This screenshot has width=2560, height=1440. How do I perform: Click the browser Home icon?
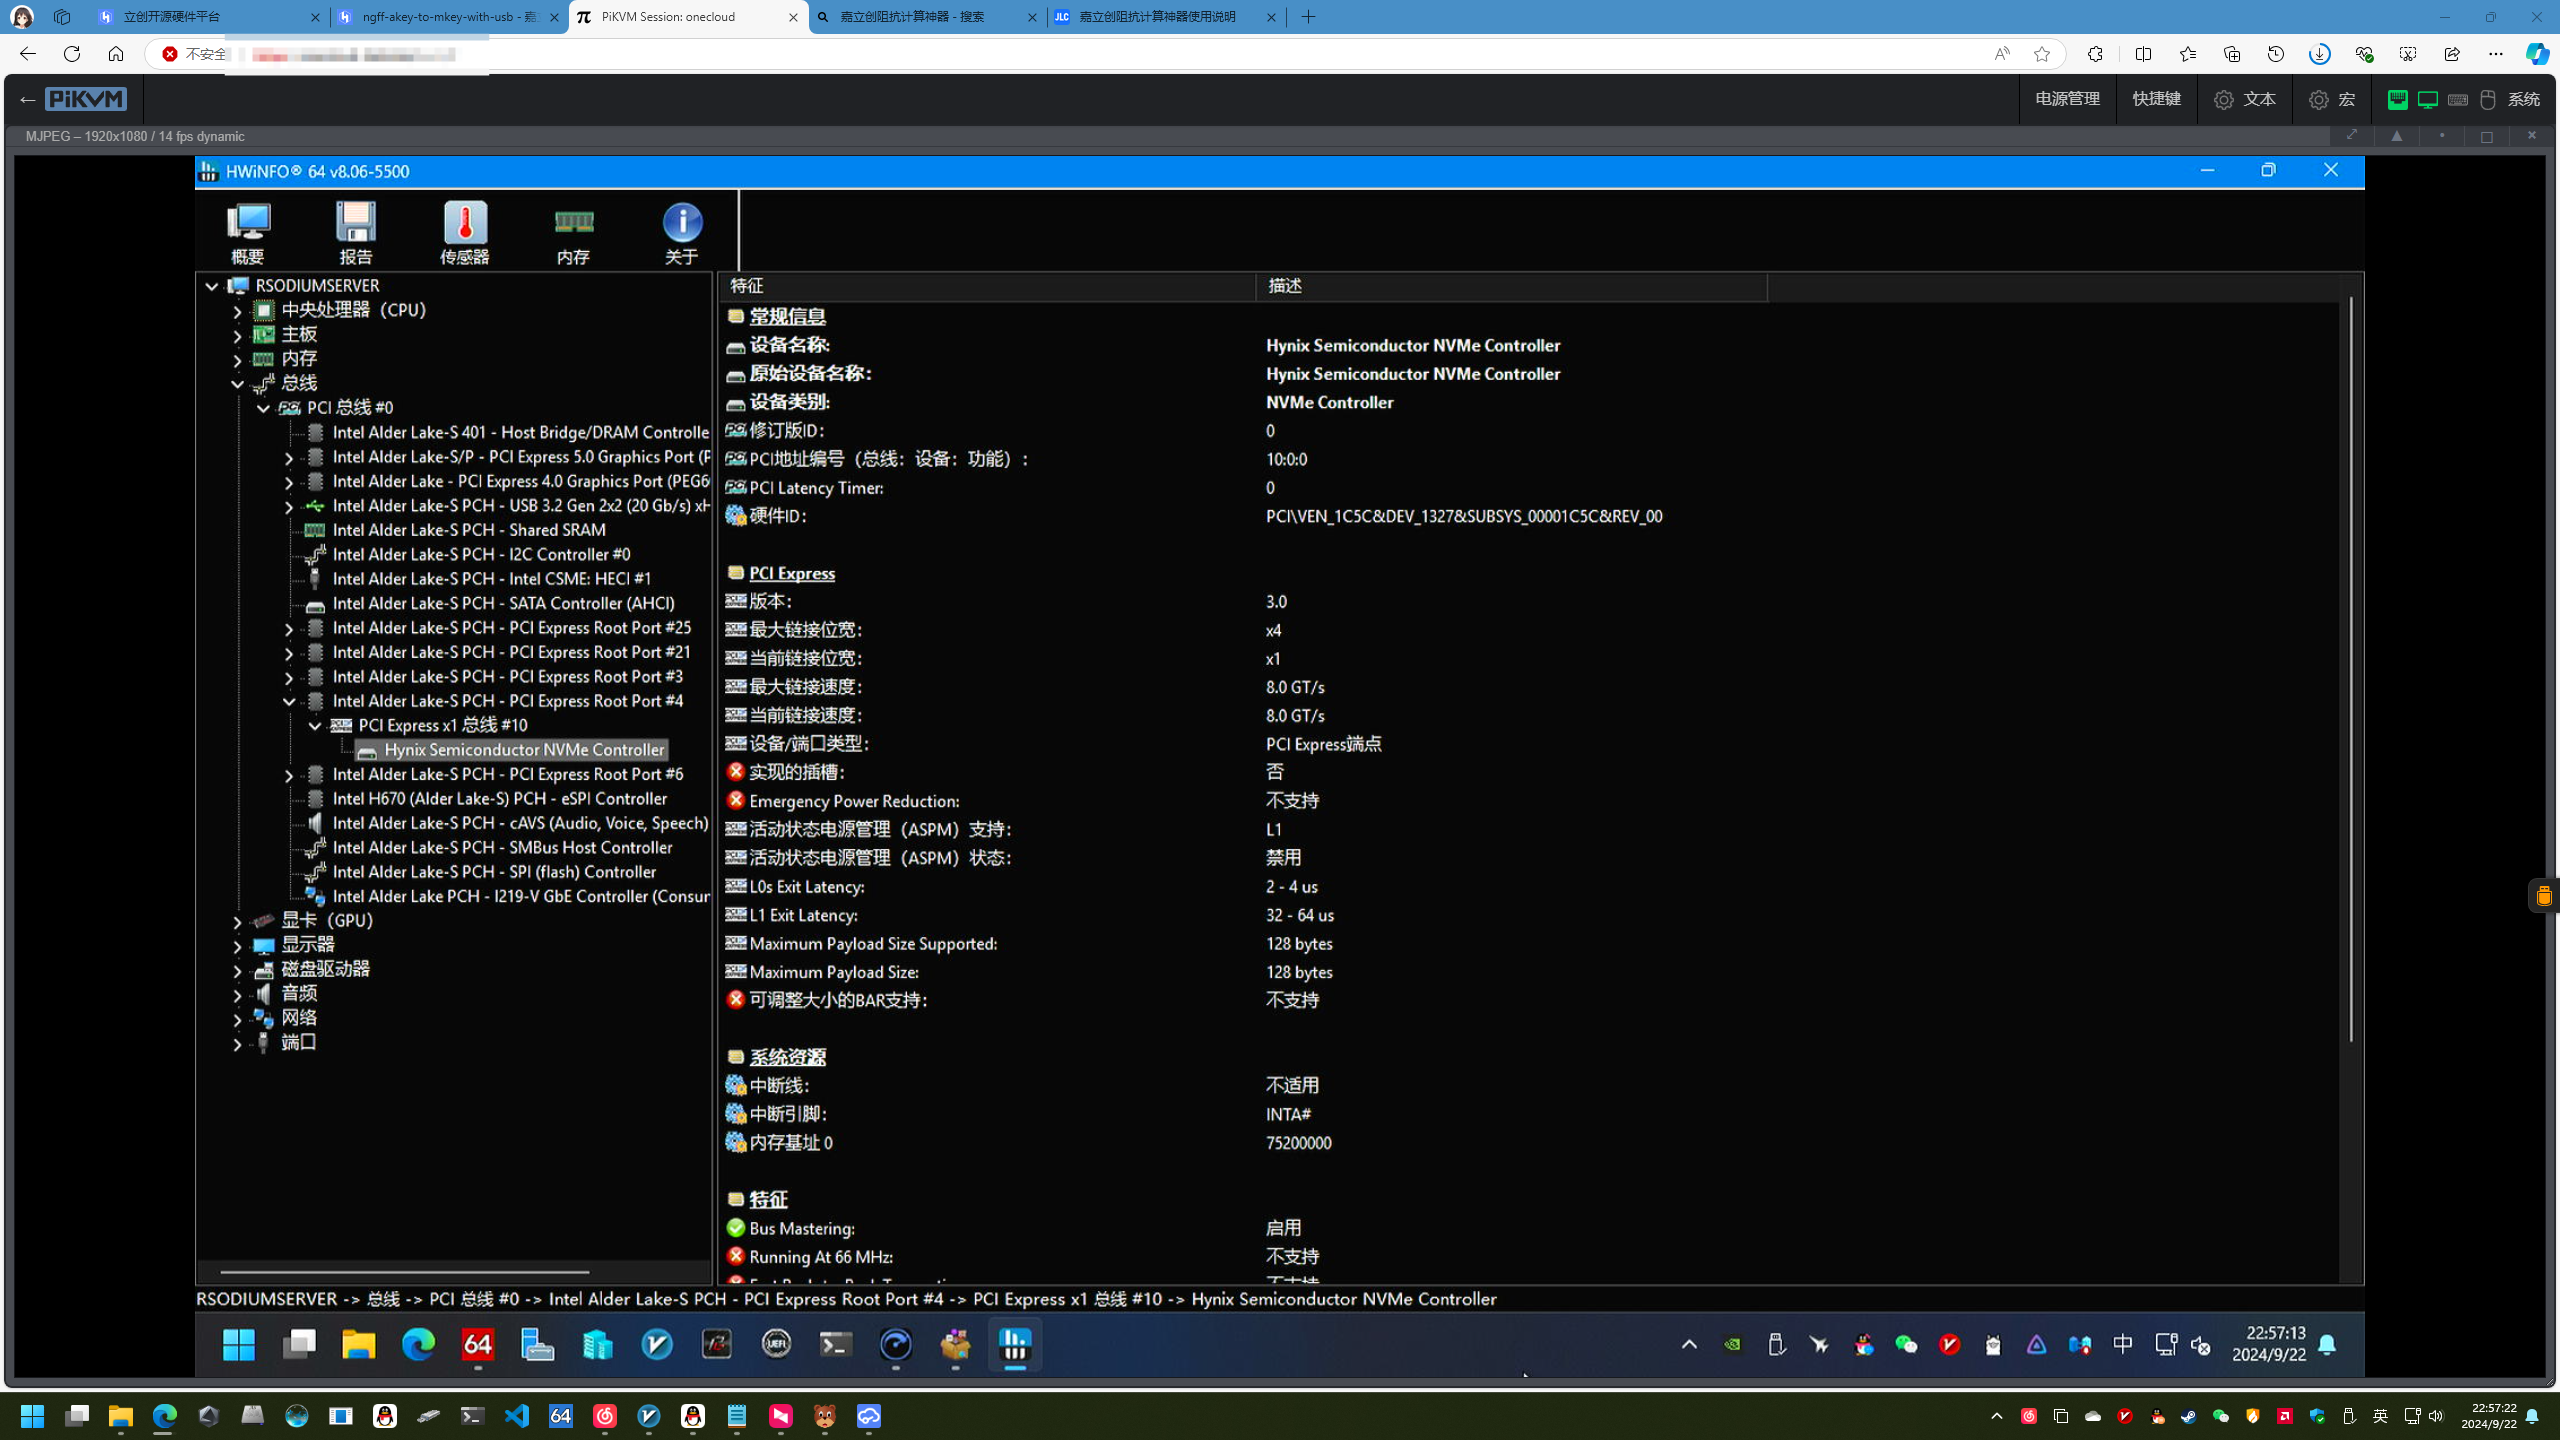116,54
